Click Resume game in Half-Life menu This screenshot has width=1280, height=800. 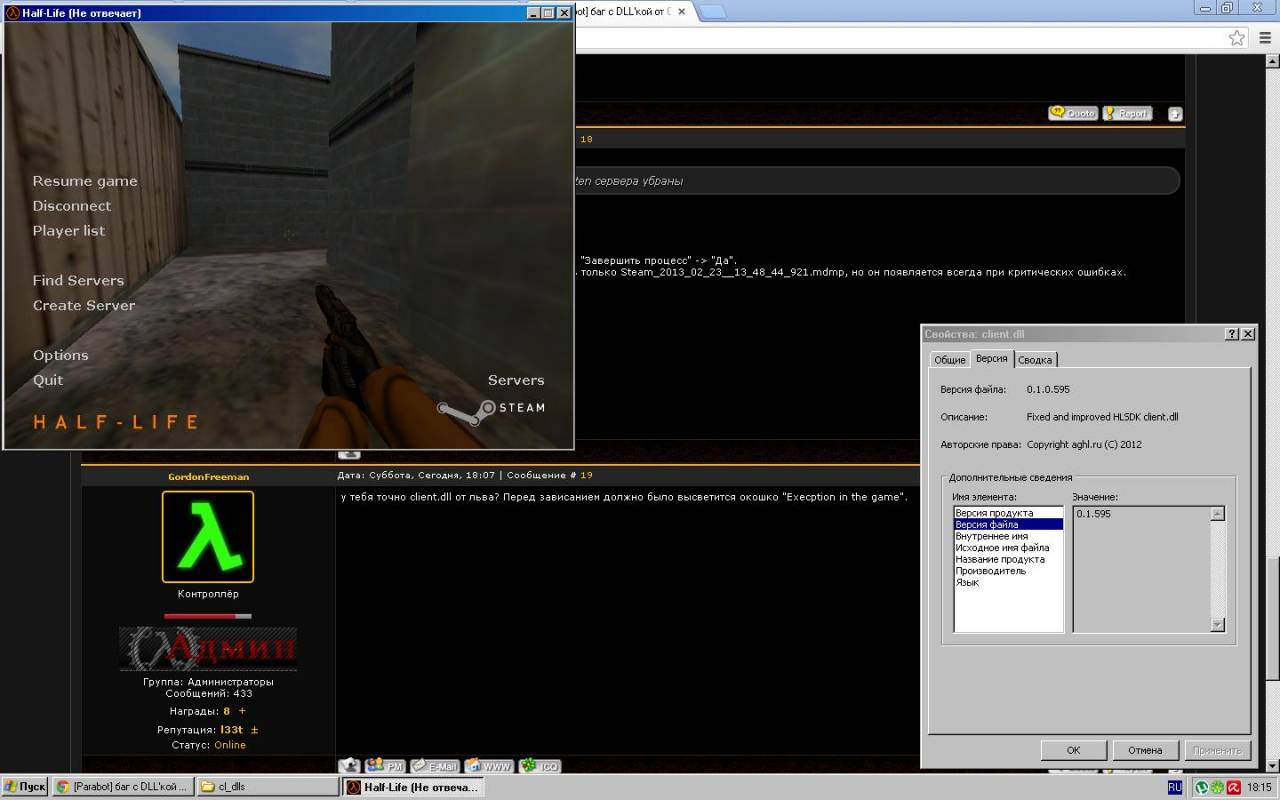[85, 181]
